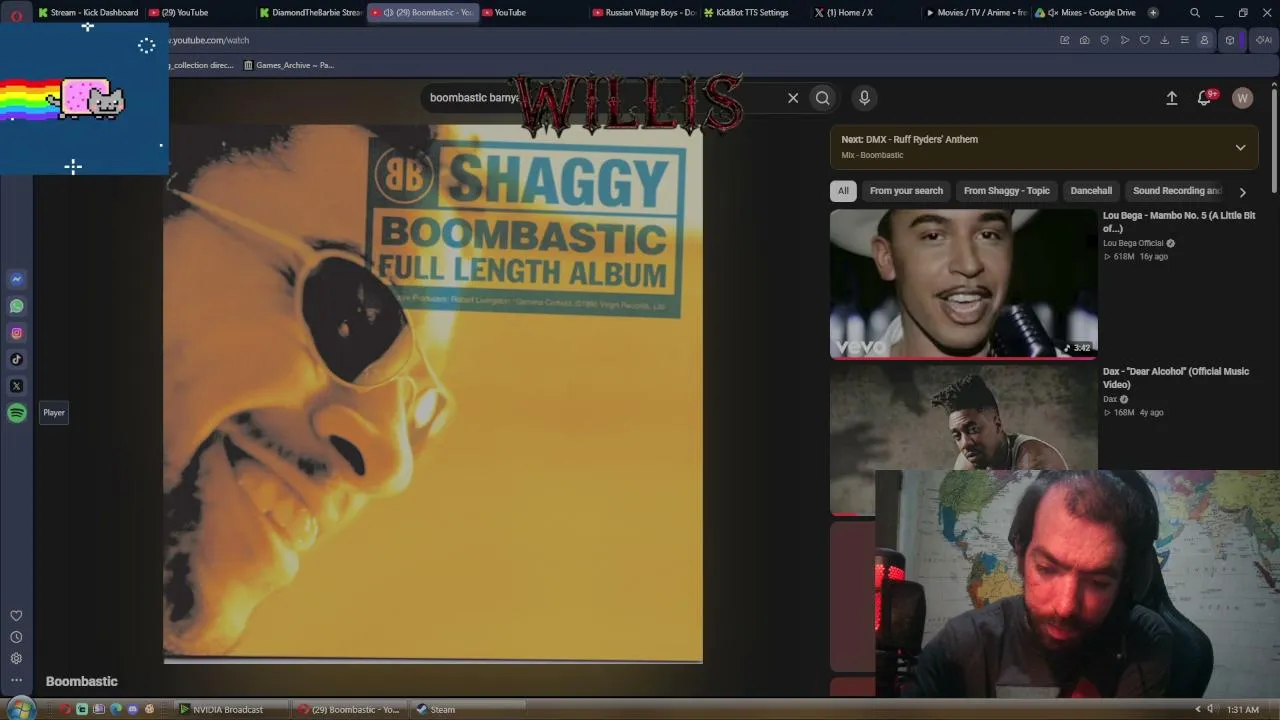
Task: Select the All filter chip
Action: (843, 191)
